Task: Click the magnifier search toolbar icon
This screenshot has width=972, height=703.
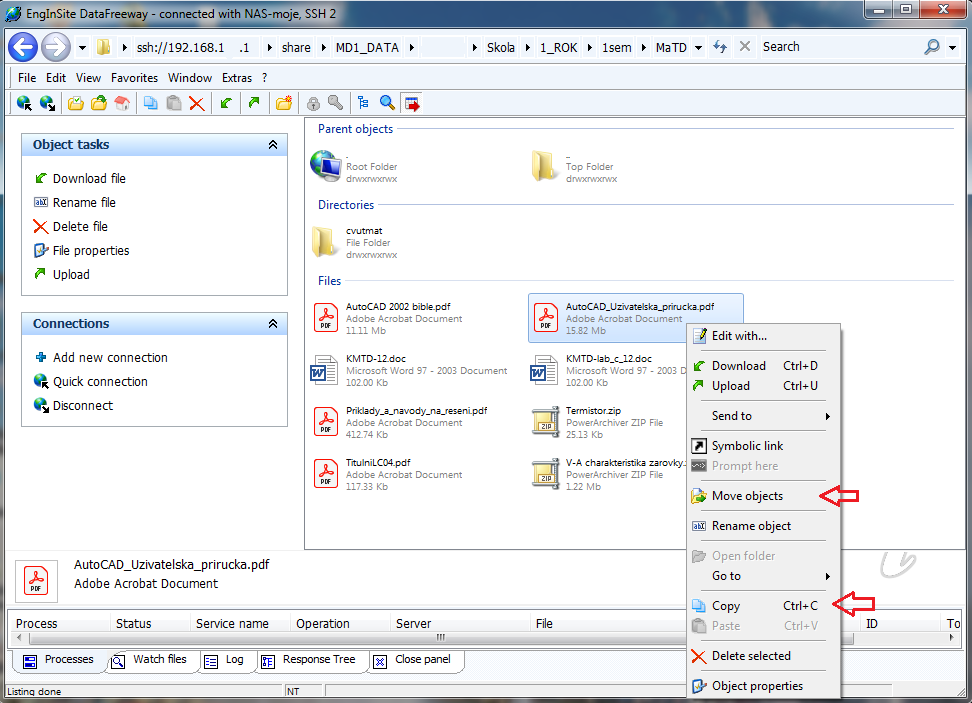Action: pyautogui.click(x=387, y=103)
